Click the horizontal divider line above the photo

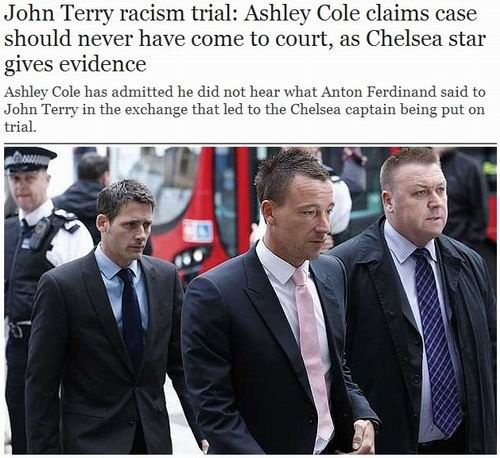[250, 144]
